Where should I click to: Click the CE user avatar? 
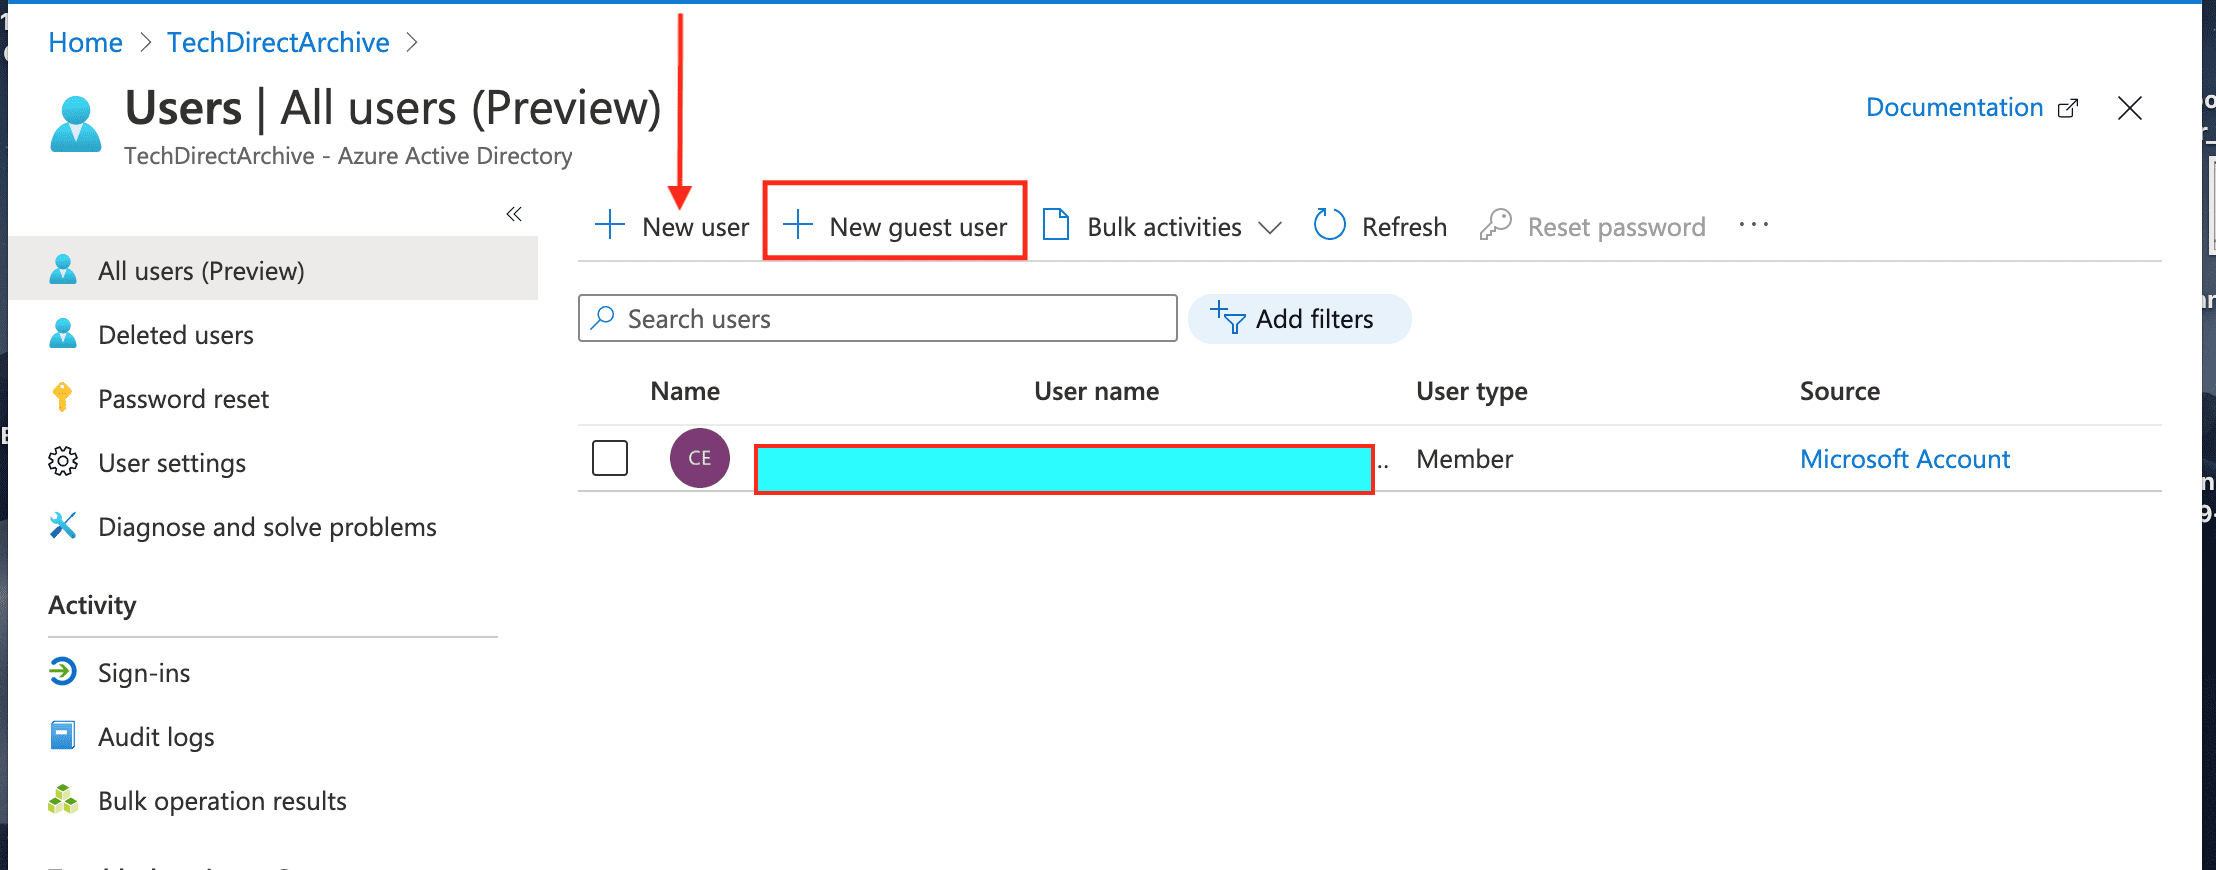[x=699, y=458]
